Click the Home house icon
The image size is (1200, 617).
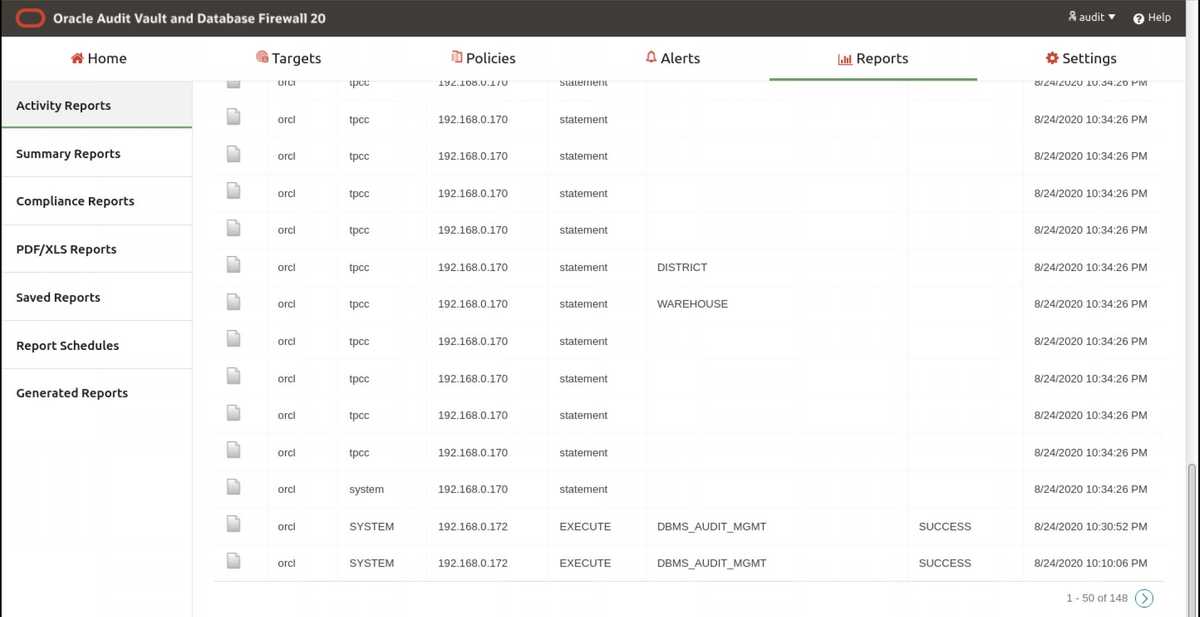click(75, 57)
